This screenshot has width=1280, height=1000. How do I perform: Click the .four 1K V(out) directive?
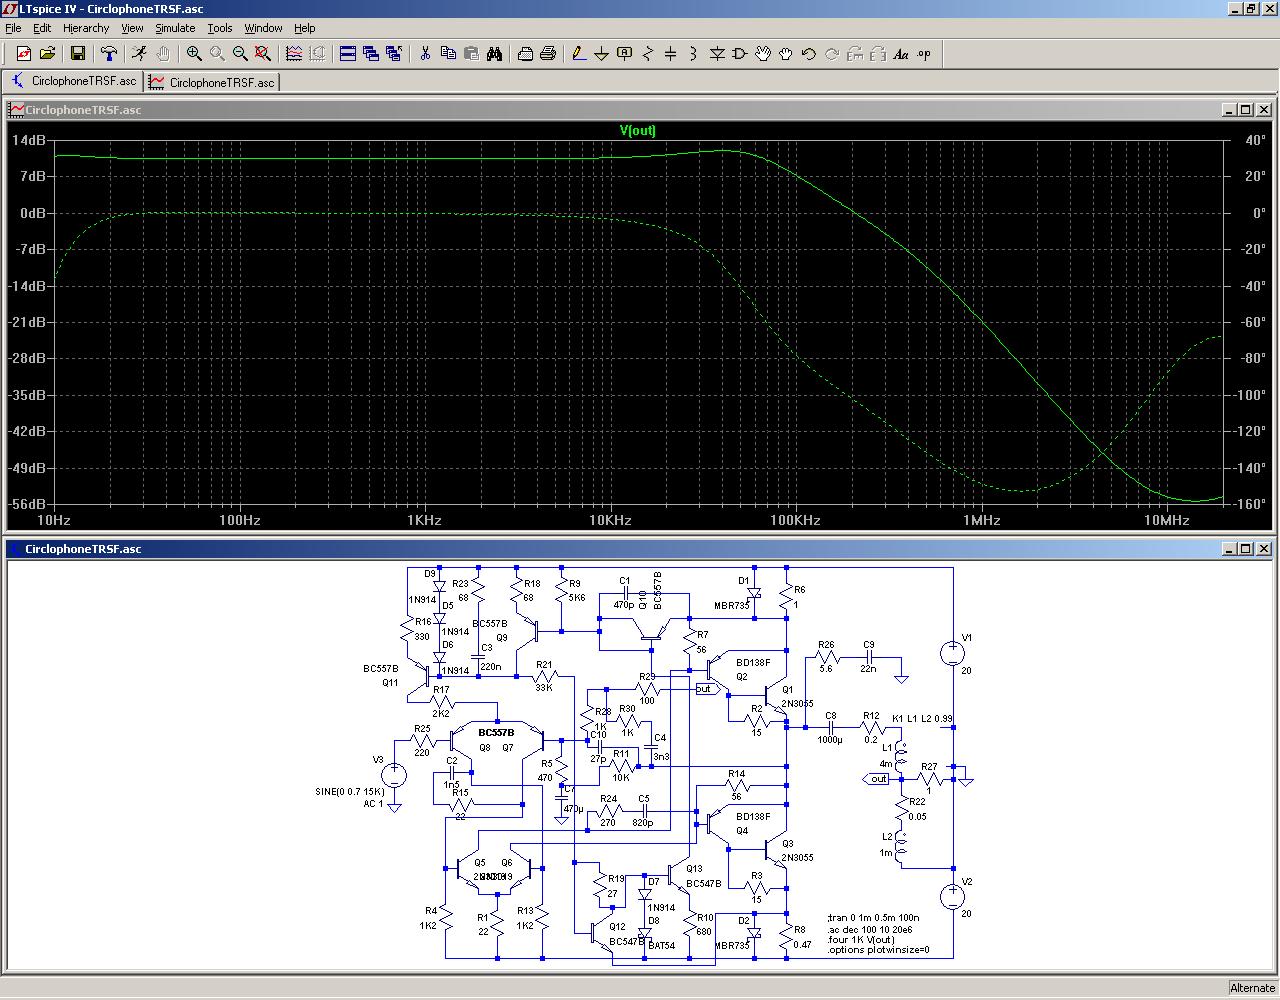click(861, 940)
